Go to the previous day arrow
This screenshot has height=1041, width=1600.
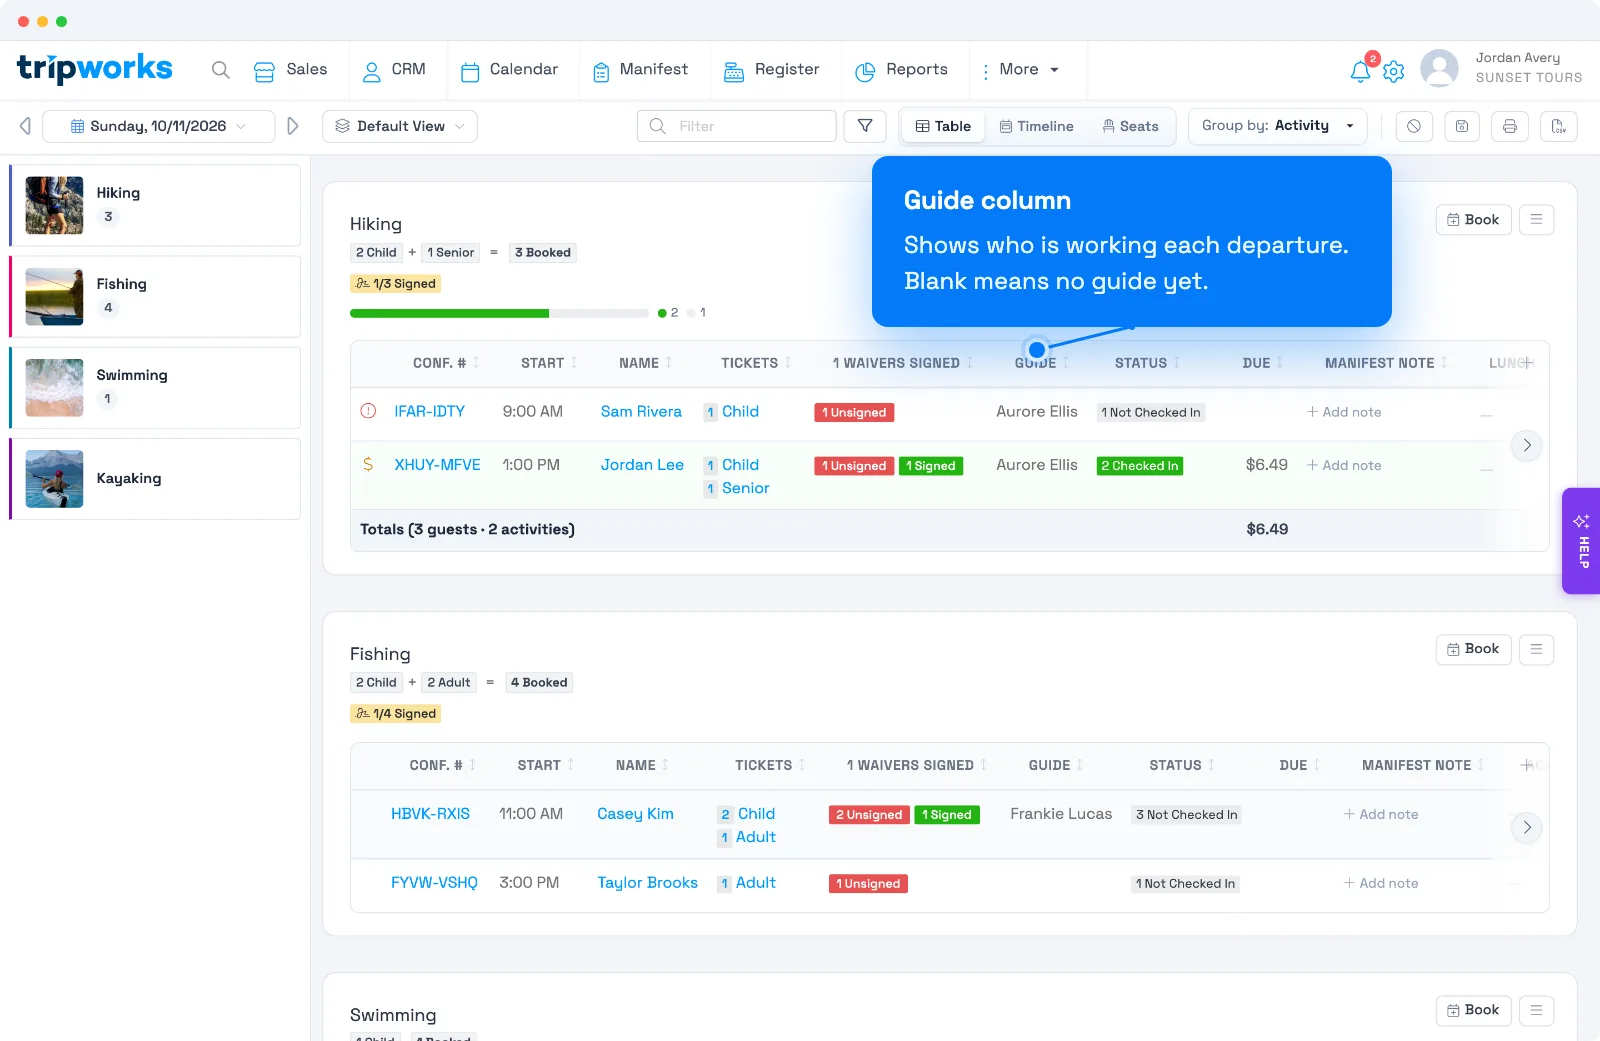pos(25,126)
